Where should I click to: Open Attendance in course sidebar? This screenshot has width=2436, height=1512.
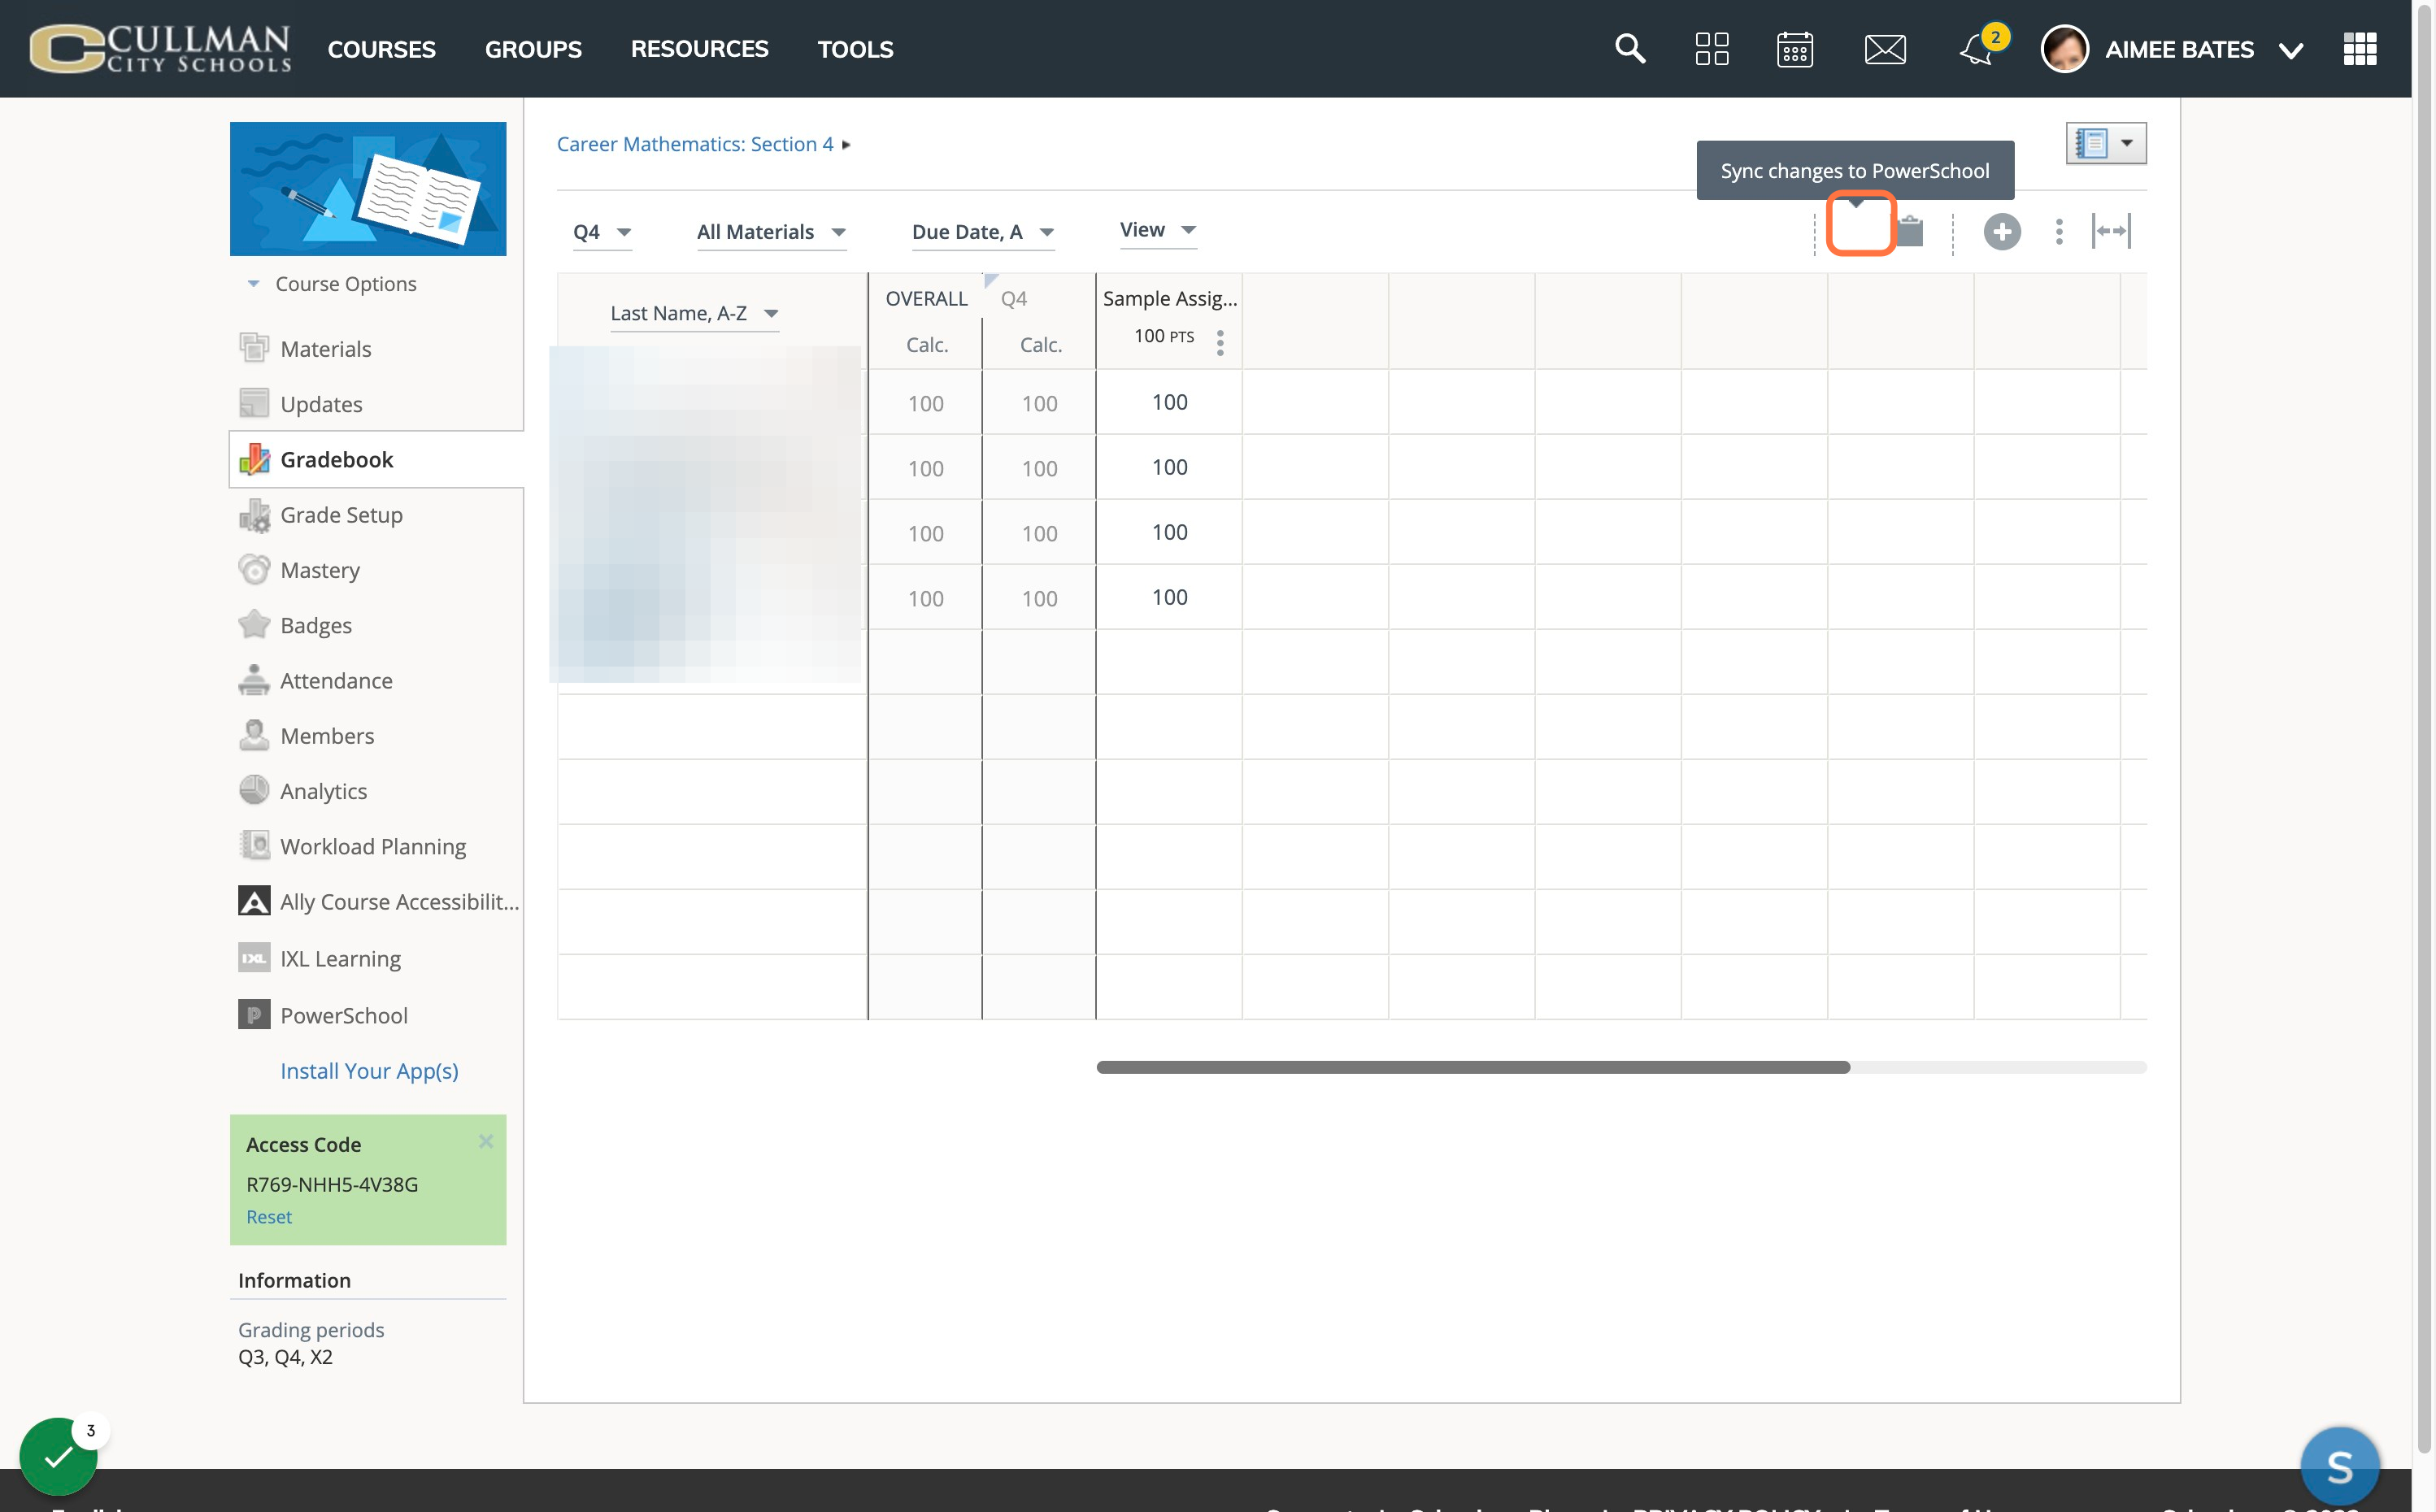pos(336,681)
